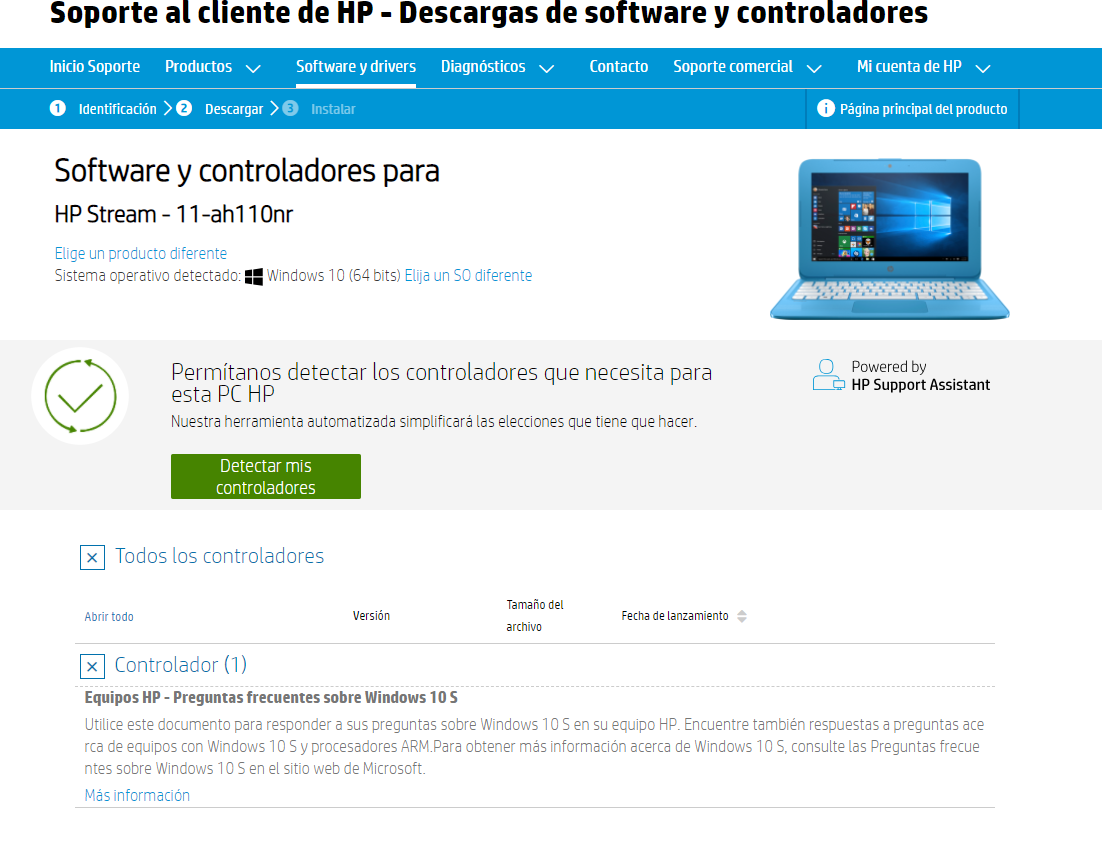Image resolution: width=1102 pixels, height=855 pixels.
Task: Open the Soporte comercial menu
Action: [x=732, y=67]
